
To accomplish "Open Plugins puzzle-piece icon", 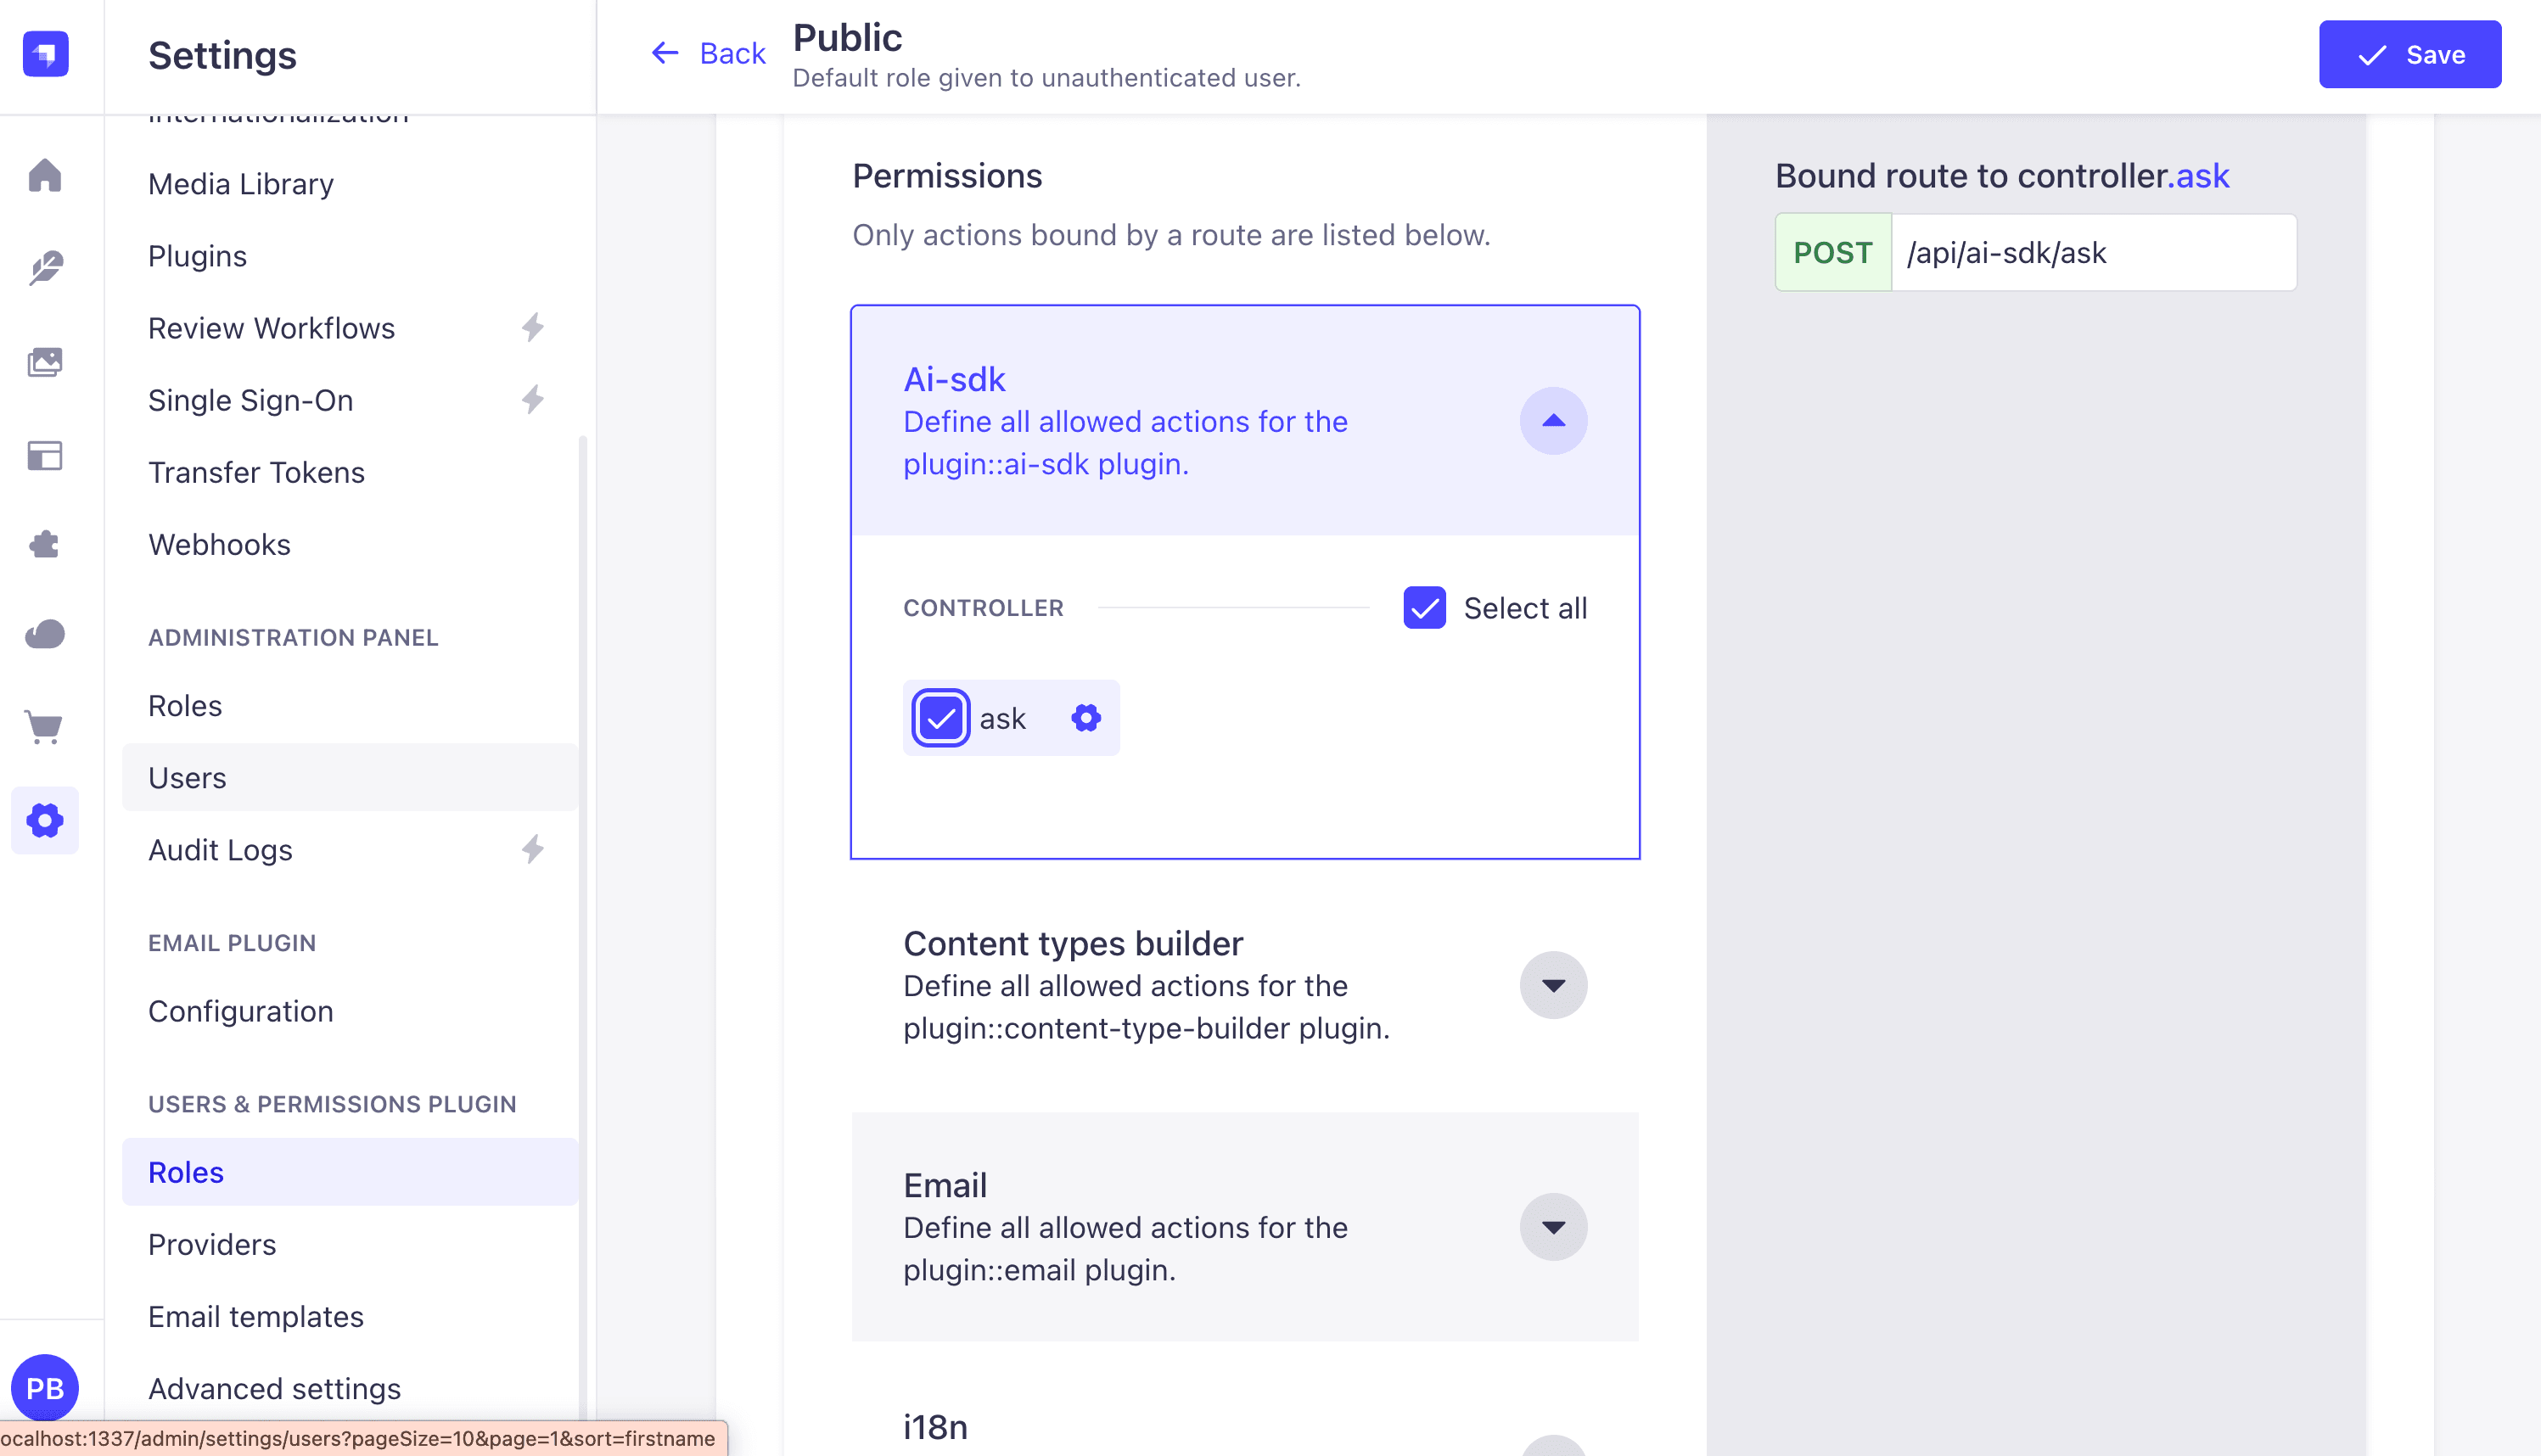I will click(45, 544).
